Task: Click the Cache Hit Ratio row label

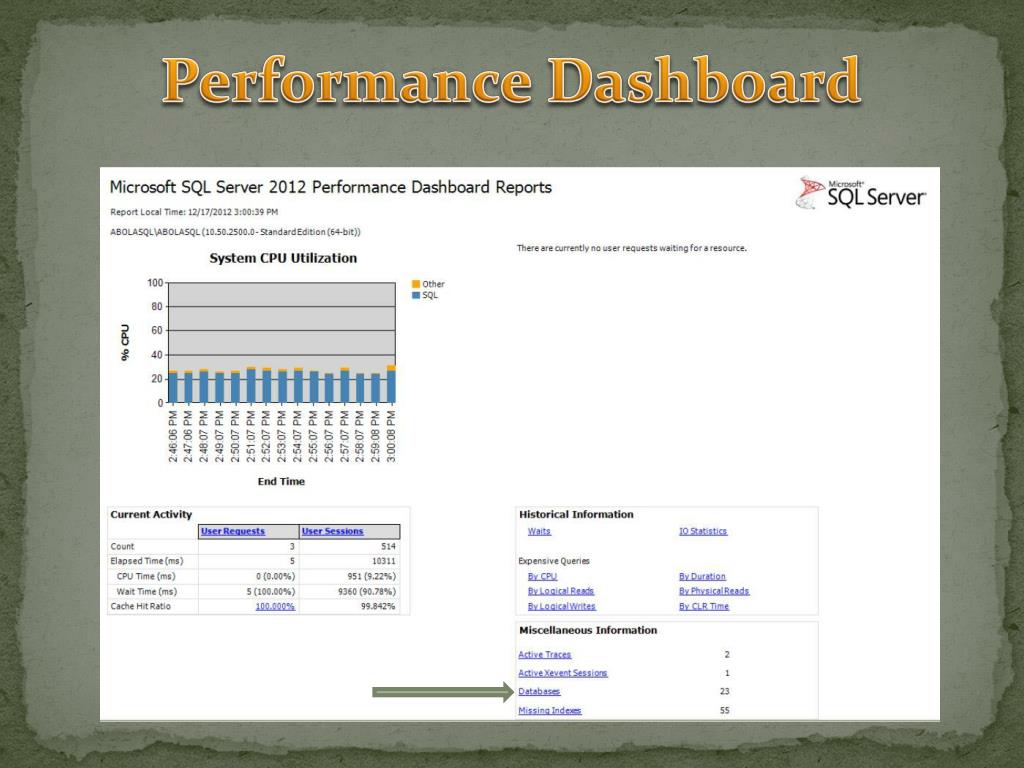Action: (x=140, y=606)
